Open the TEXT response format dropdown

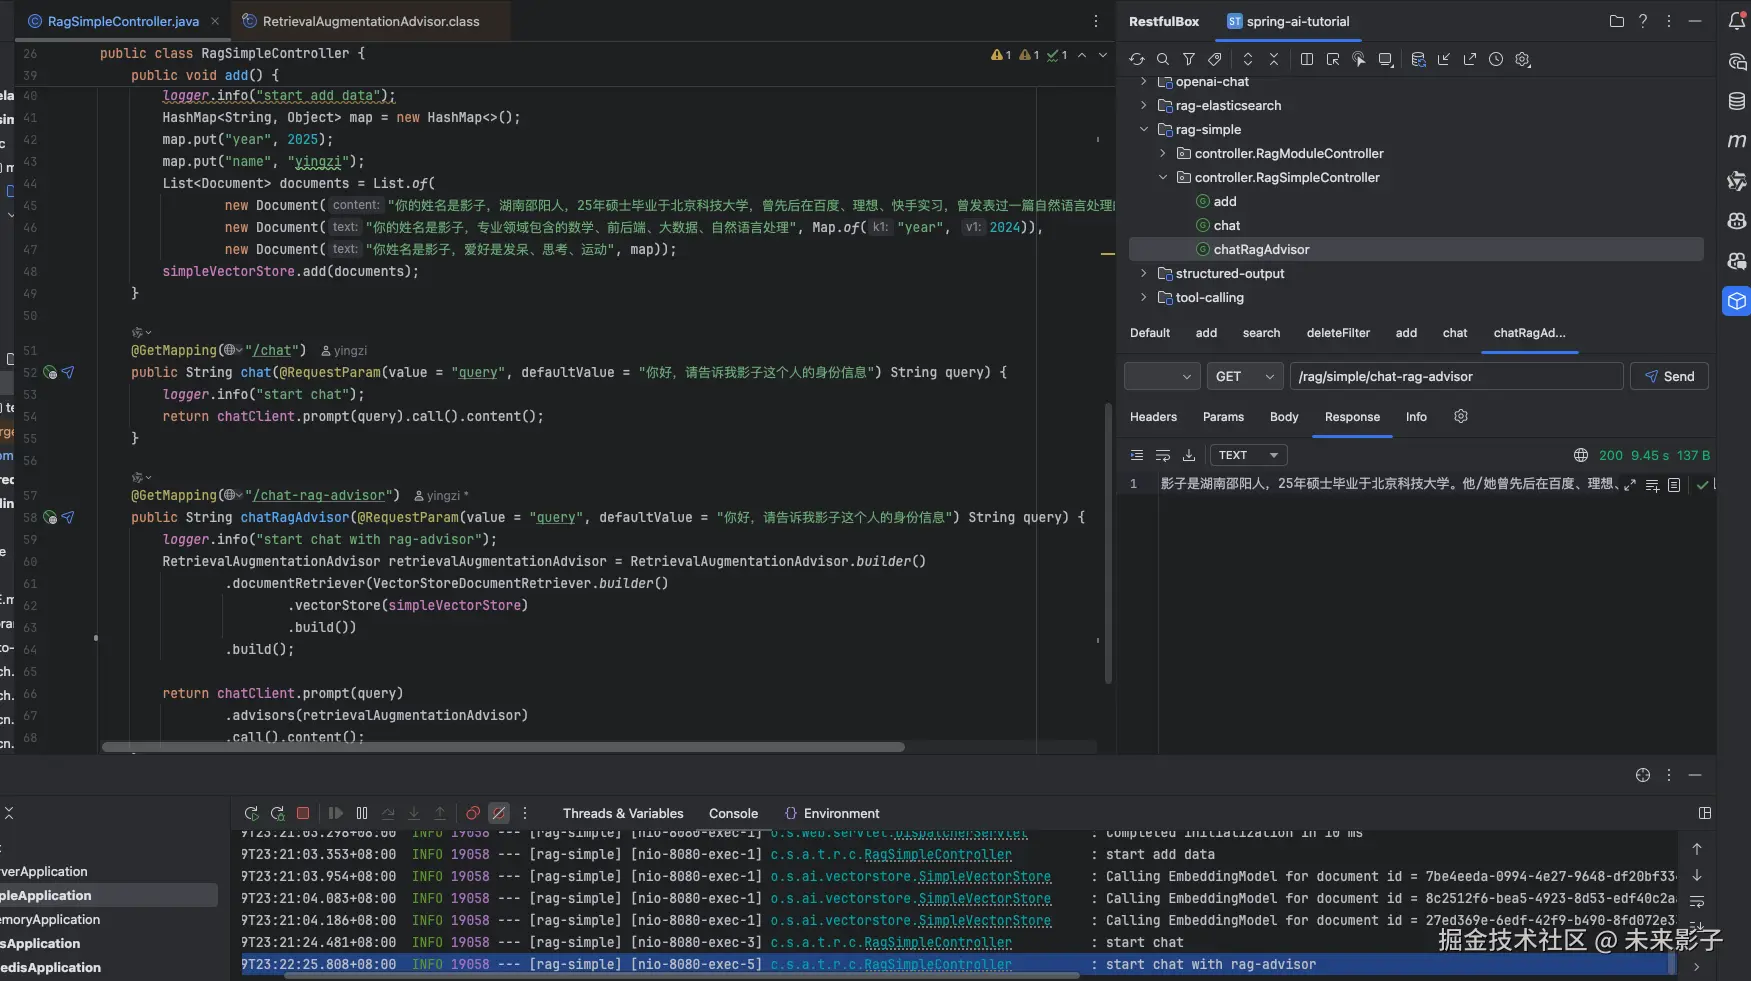click(1248, 456)
